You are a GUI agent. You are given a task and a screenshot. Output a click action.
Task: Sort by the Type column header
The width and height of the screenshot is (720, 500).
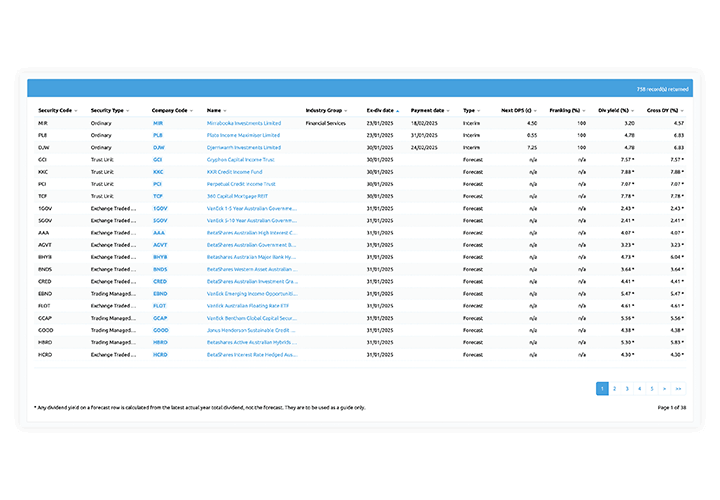(472, 111)
